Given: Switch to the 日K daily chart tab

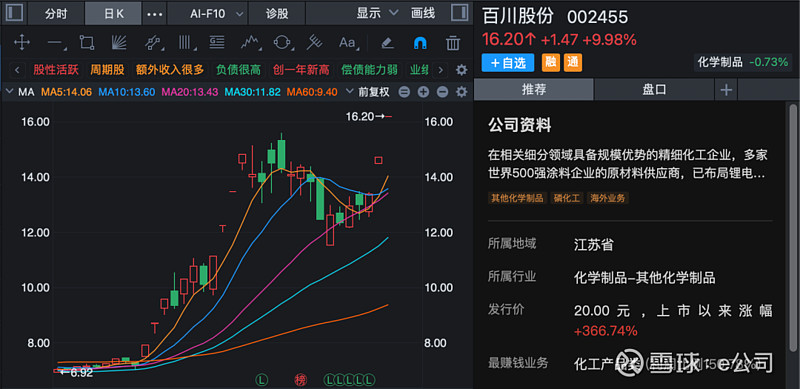Looking at the screenshot, I should [113, 14].
